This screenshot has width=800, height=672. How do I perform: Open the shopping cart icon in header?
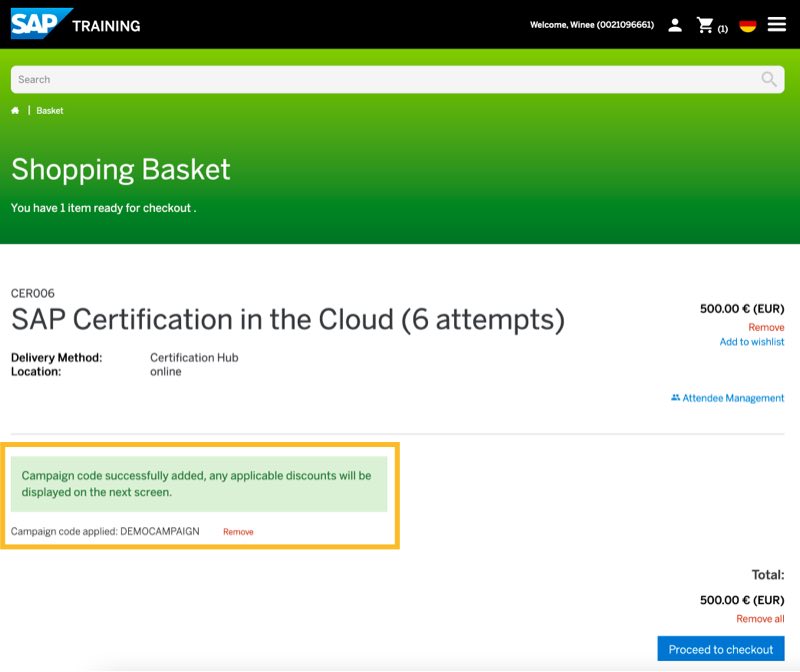[x=706, y=25]
